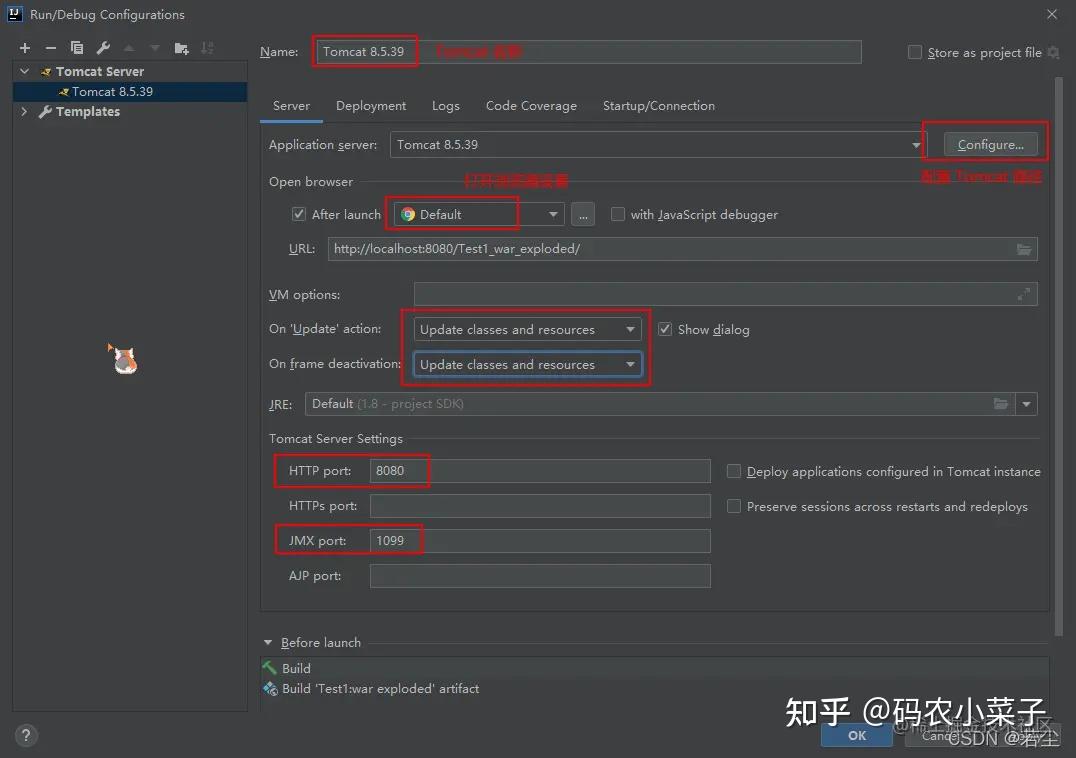Enable with JavaScript debugger
Screen dimensions: 1076x758
616,214
